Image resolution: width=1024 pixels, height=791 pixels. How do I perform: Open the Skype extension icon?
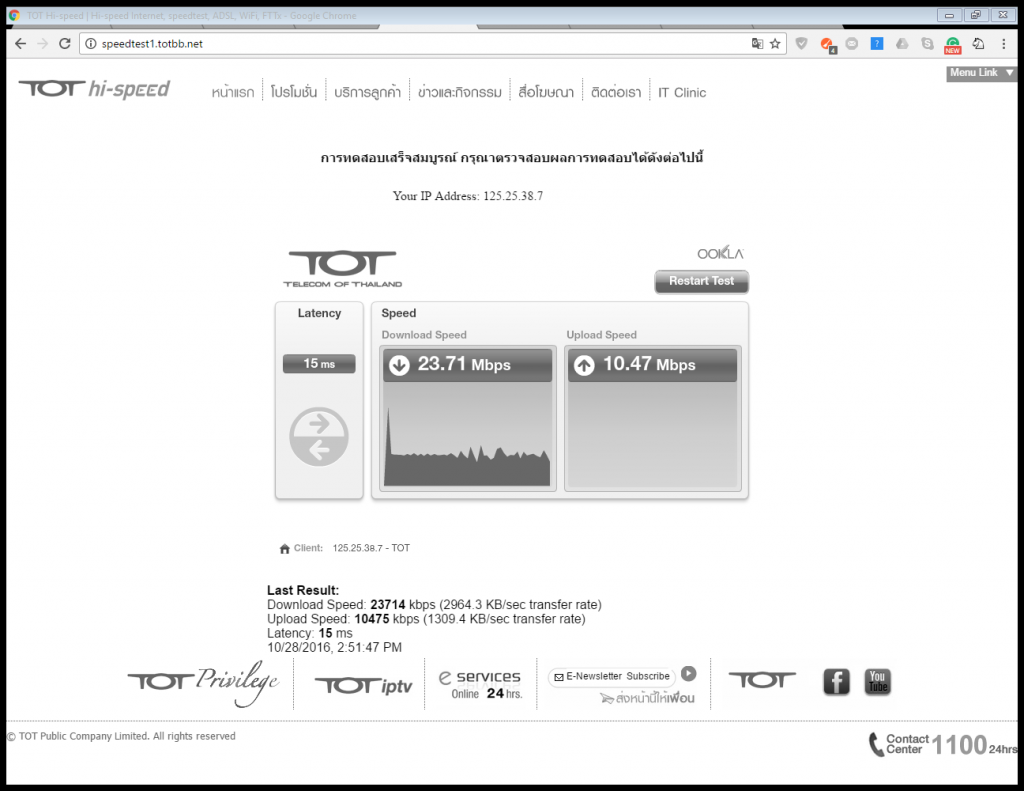927,44
